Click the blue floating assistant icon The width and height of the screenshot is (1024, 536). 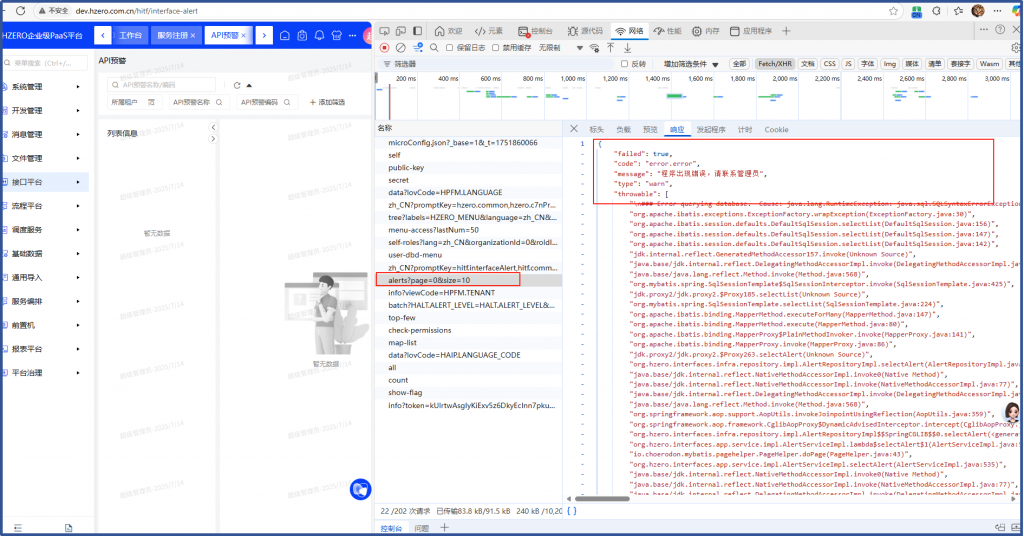[x=361, y=490]
